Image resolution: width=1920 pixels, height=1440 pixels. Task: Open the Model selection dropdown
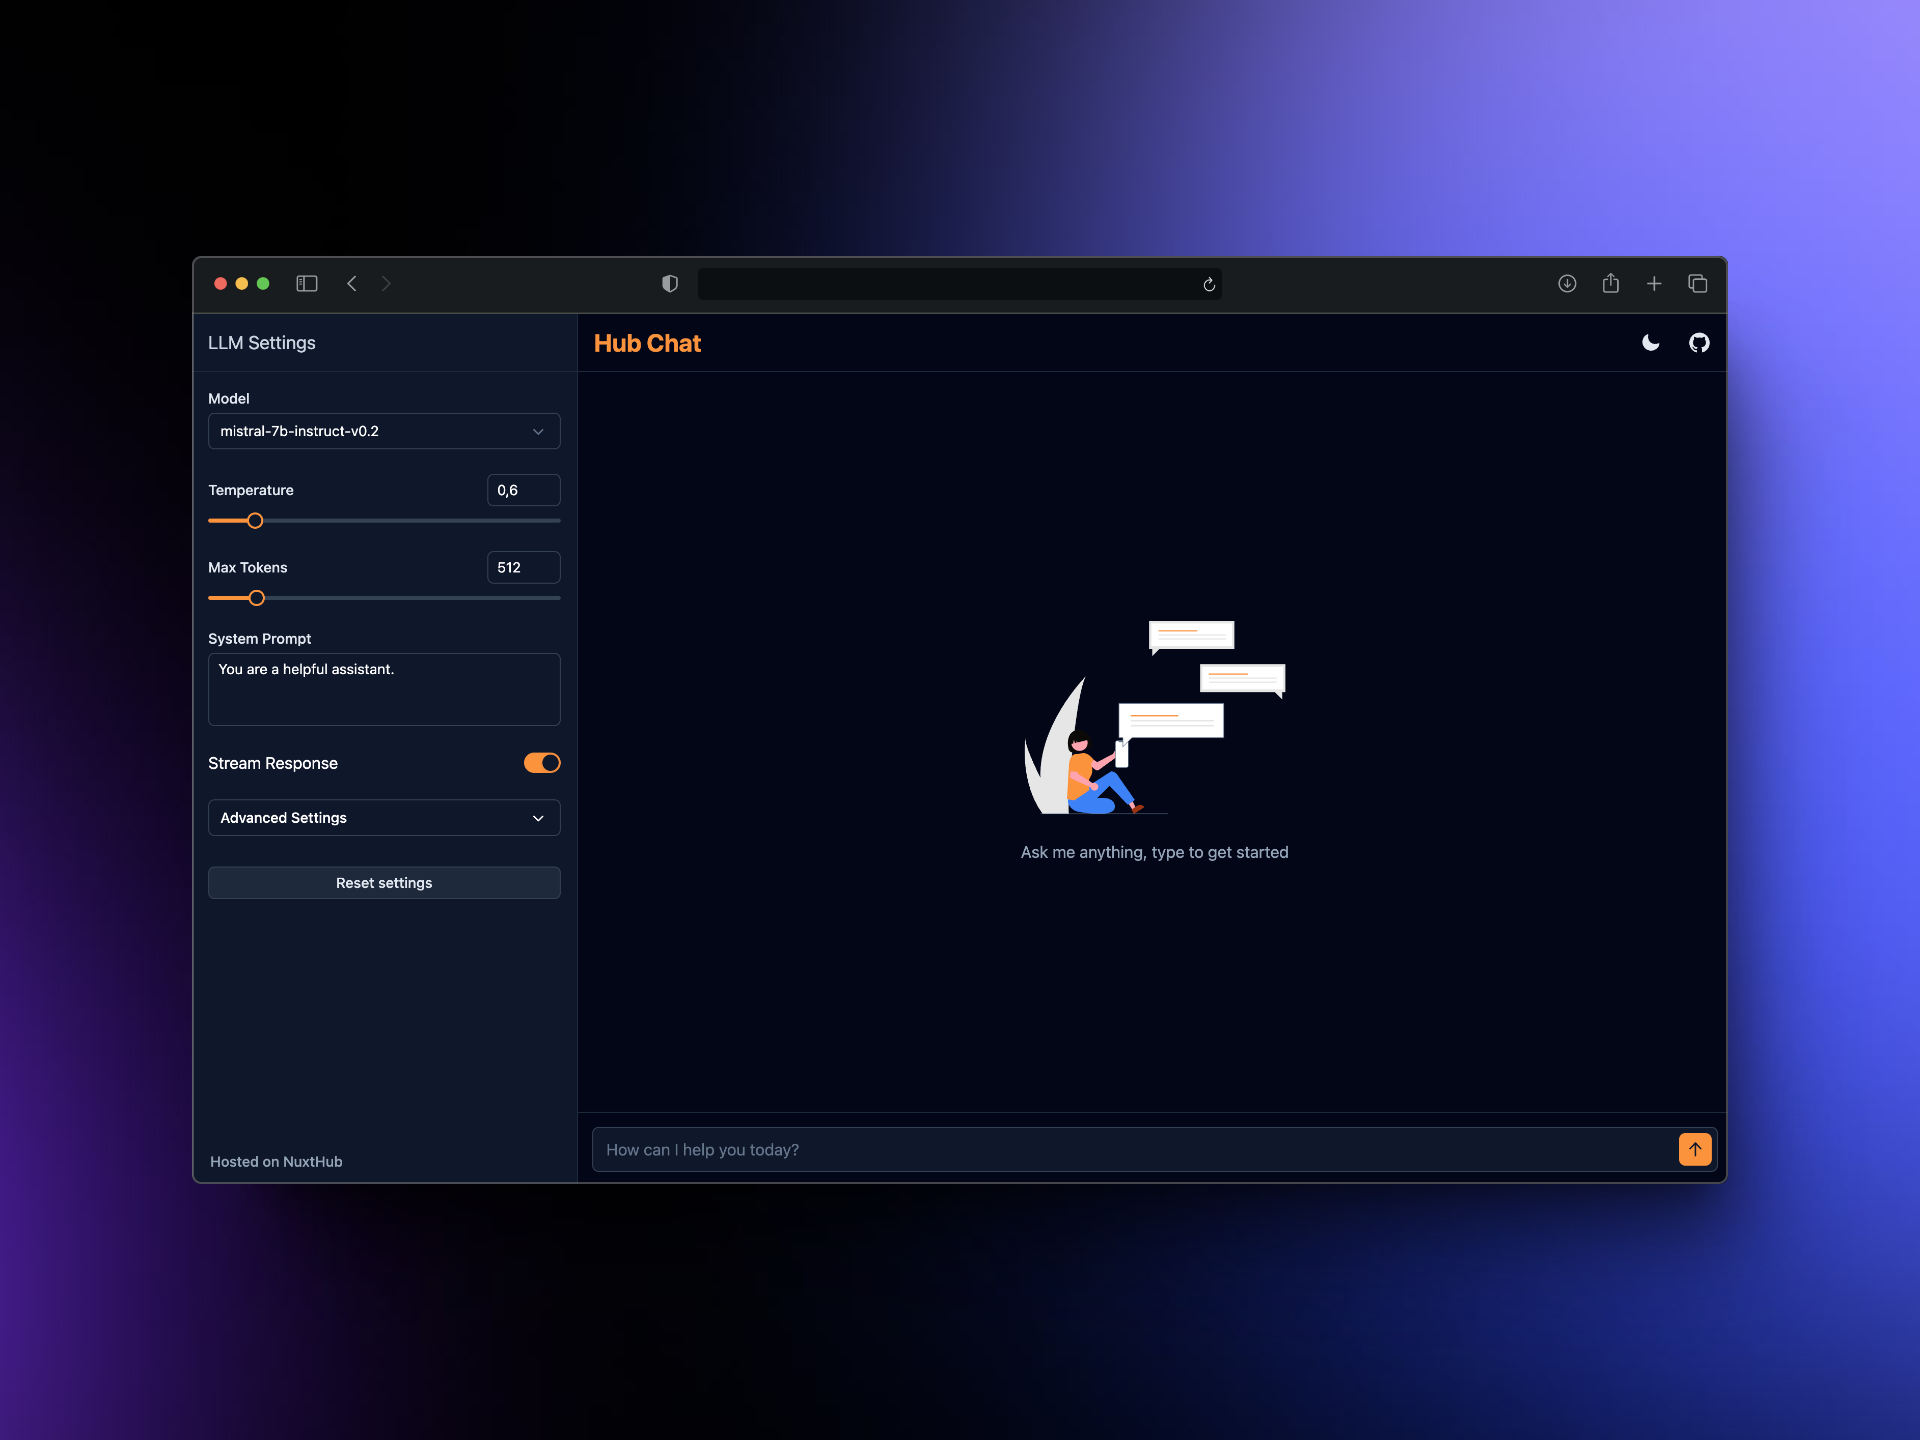point(384,431)
